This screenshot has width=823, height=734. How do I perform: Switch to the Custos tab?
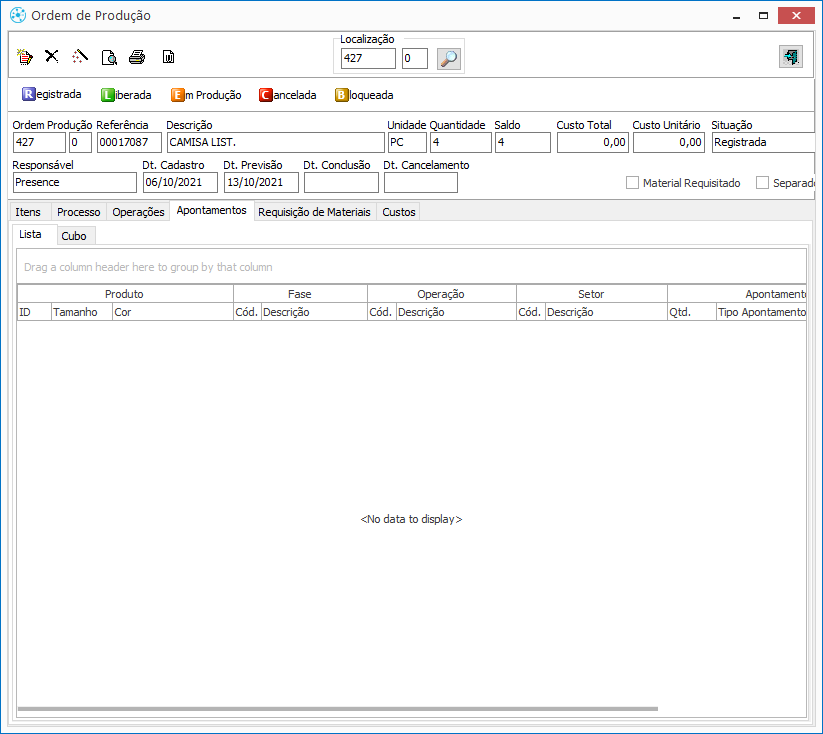(399, 212)
